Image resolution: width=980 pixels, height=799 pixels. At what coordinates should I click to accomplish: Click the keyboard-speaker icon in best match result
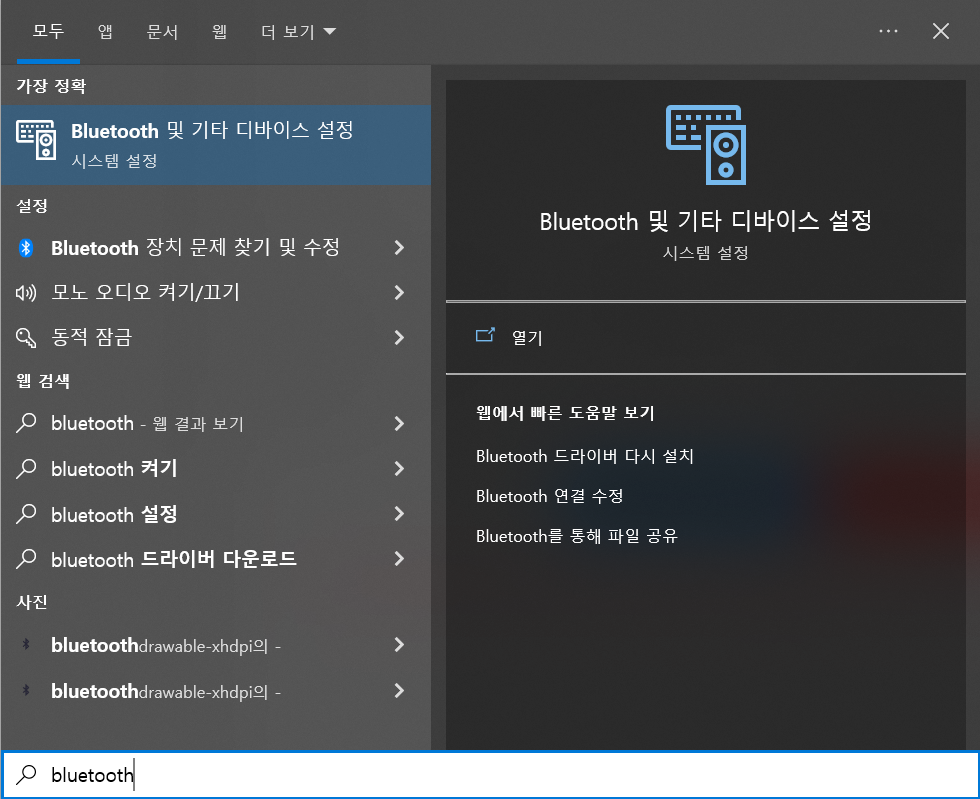(36, 140)
